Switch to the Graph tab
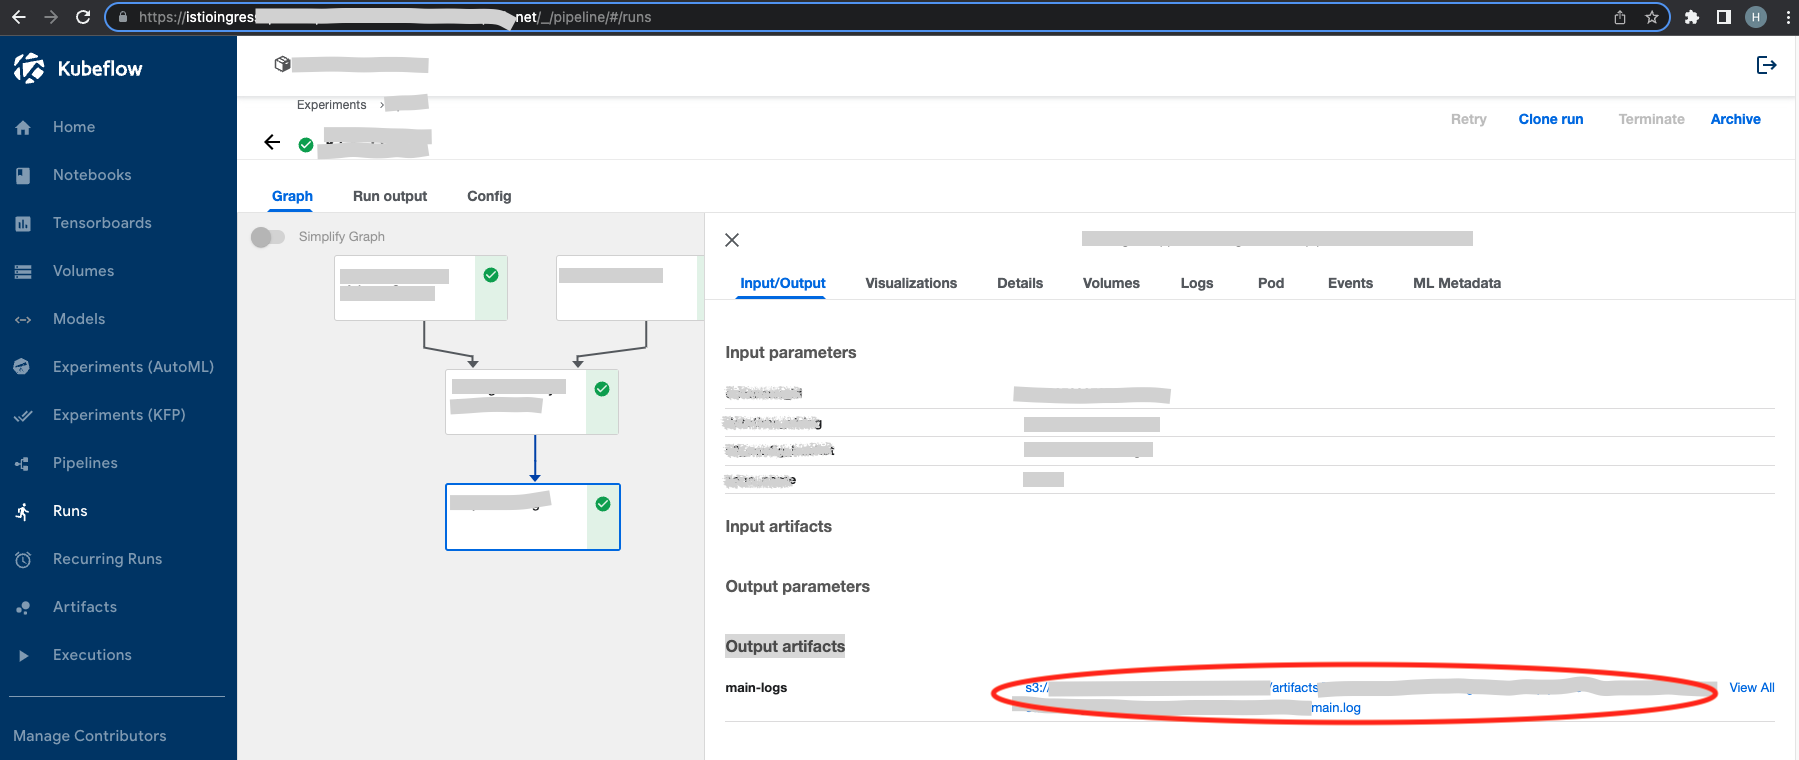 click(x=292, y=196)
